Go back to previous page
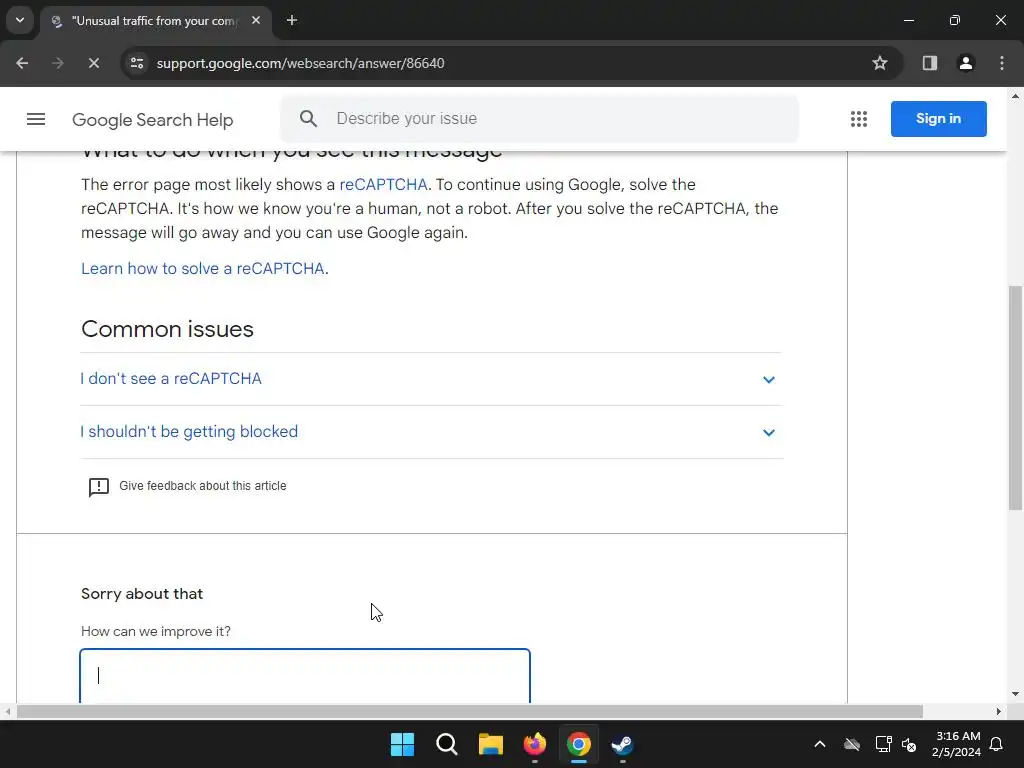This screenshot has width=1024, height=768. 22,63
